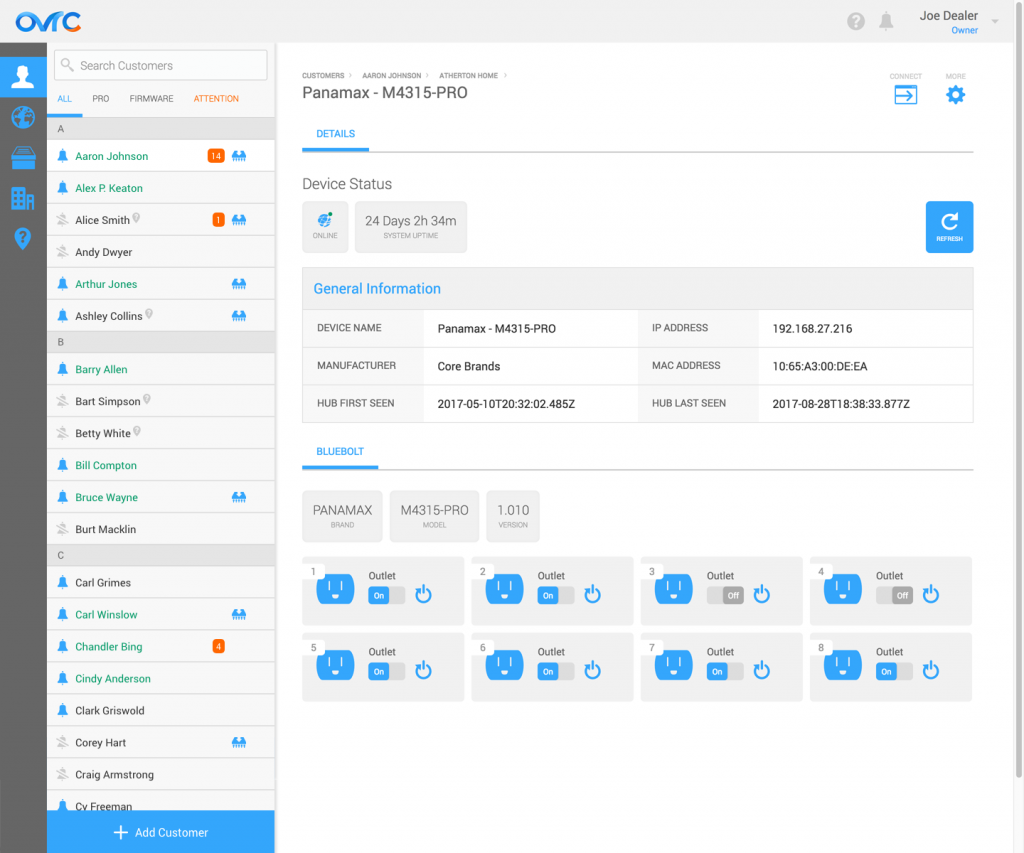Viewport: 1024px width, 853px height.
Task: Power cycle Outlet 8
Action: tap(931, 670)
